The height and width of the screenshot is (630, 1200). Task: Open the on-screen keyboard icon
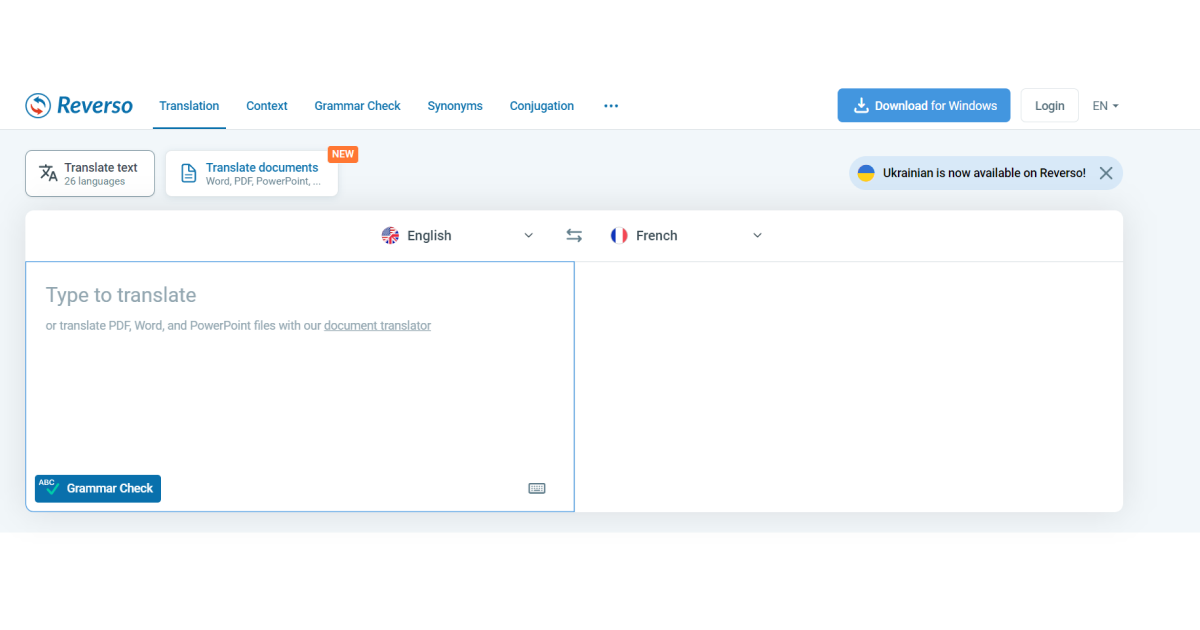537,488
